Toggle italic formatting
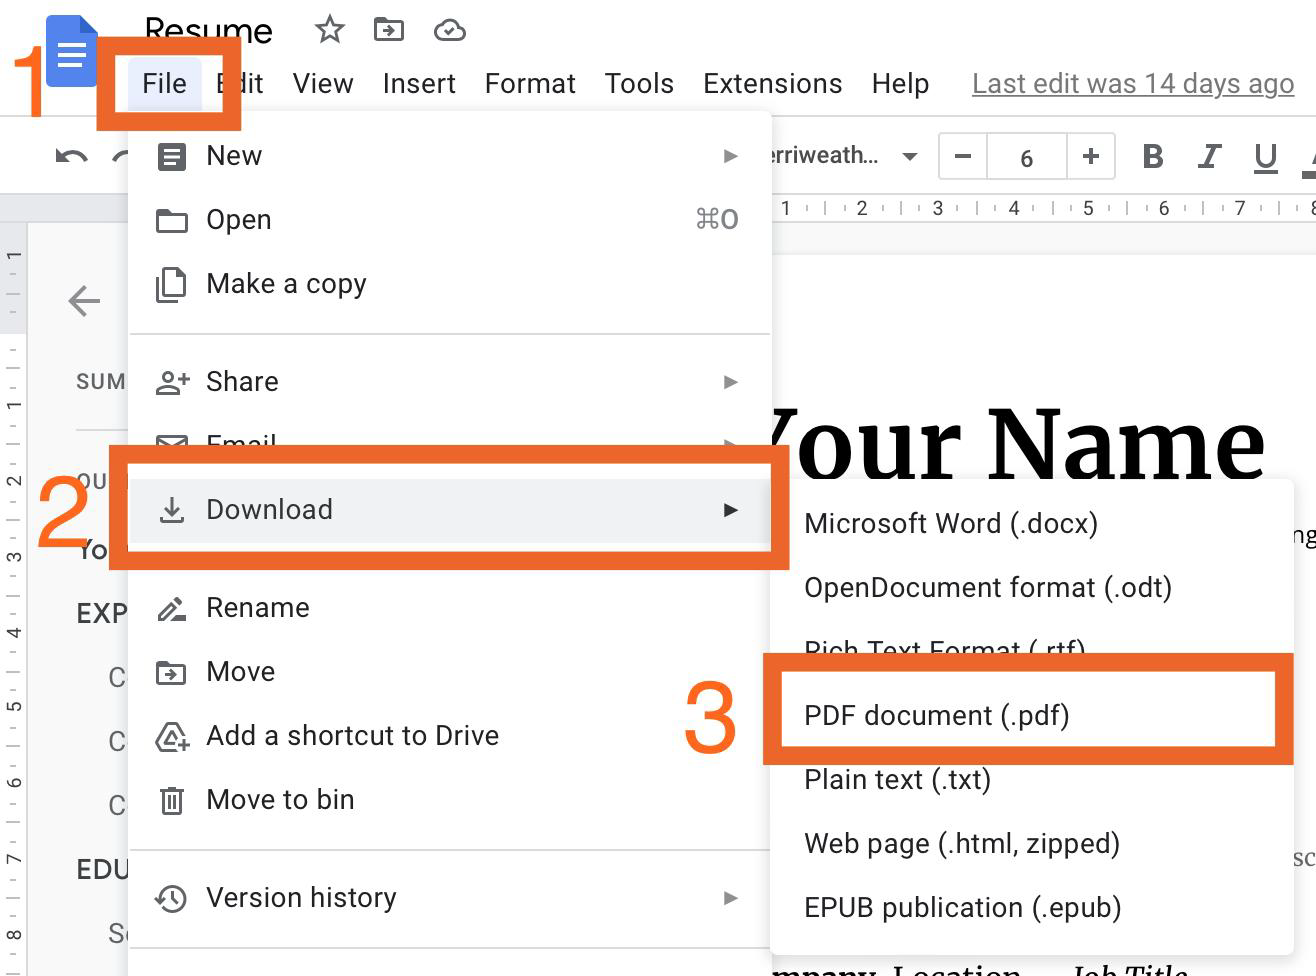 [x=1209, y=156]
